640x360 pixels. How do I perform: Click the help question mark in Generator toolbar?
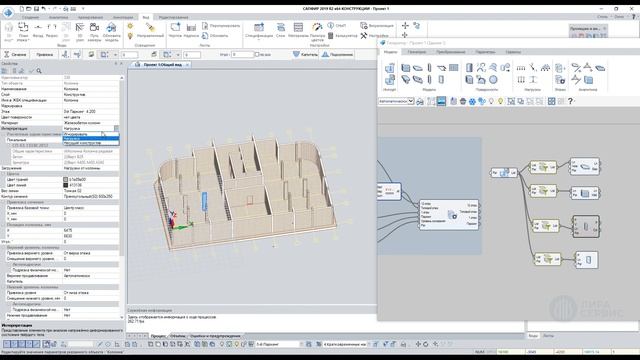pyautogui.click(x=571, y=101)
